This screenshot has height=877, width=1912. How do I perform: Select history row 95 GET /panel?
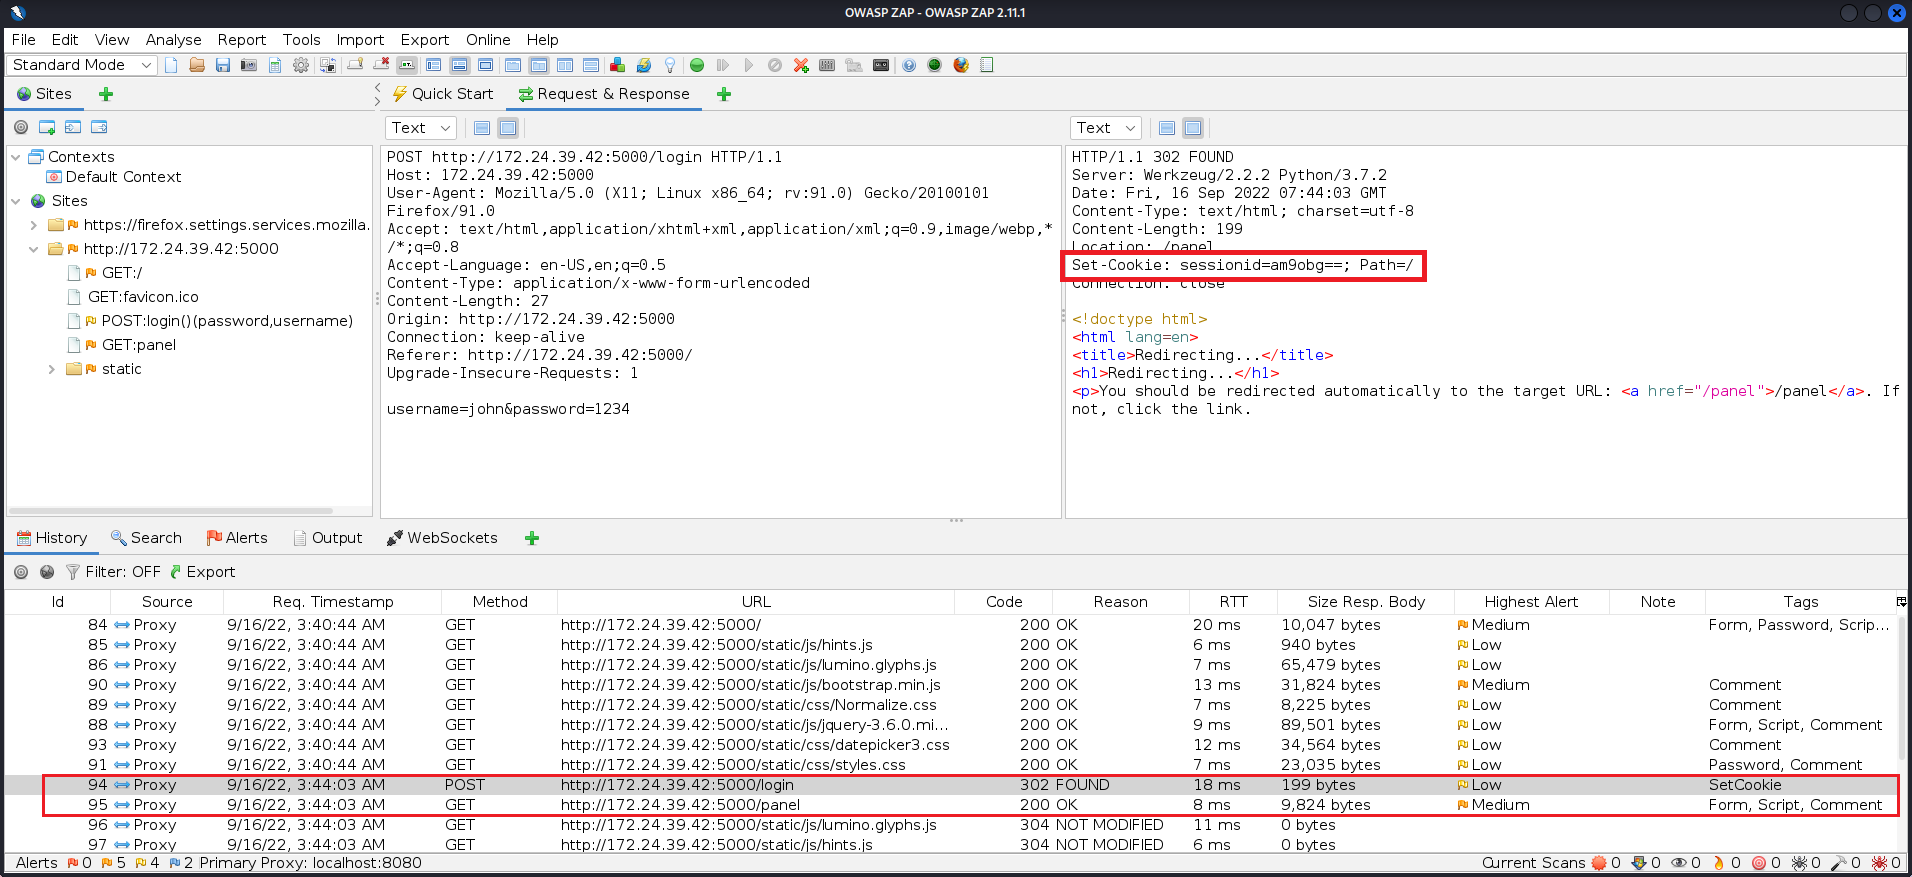950,805
